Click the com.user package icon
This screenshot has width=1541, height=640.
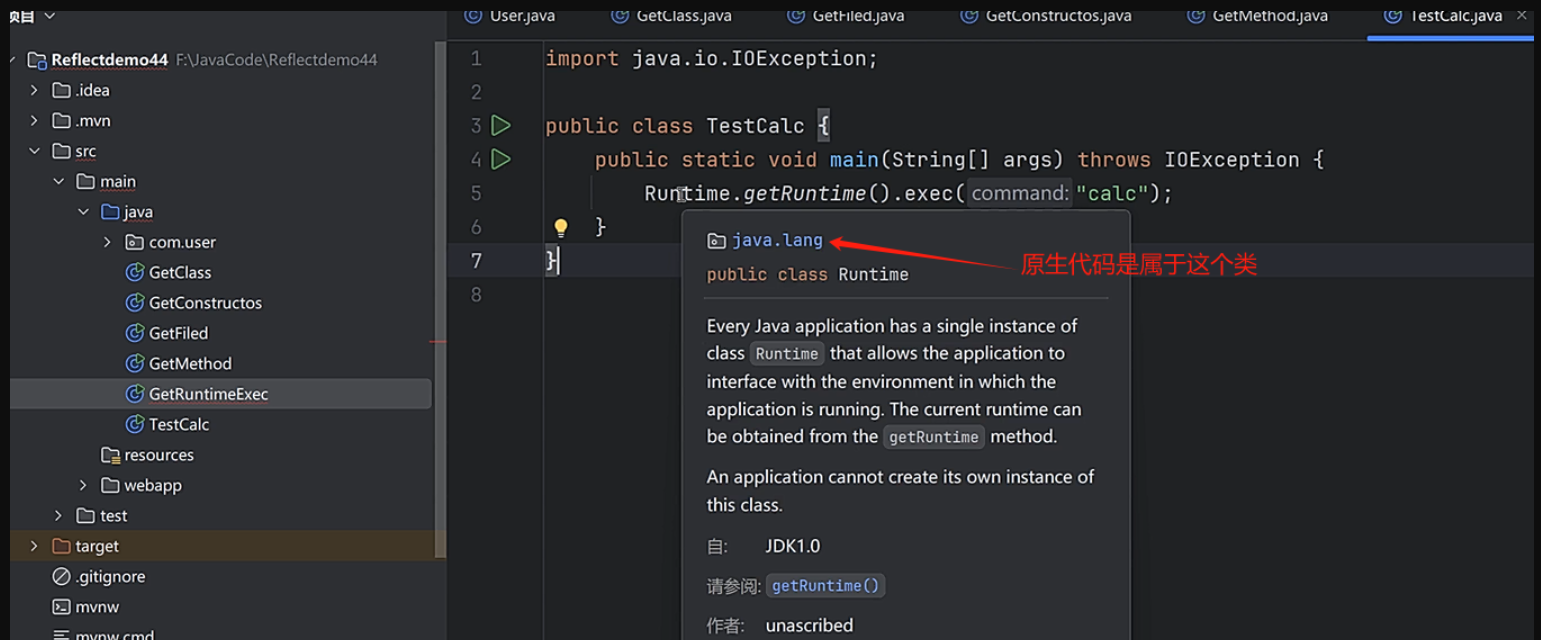tap(134, 242)
